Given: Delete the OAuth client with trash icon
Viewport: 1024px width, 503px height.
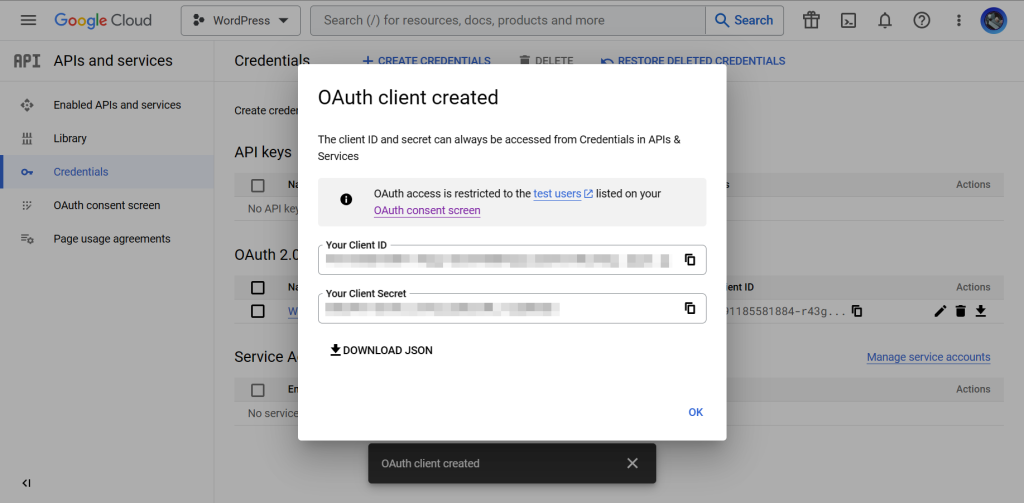Looking at the screenshot, I should click(x=960, y=311).
